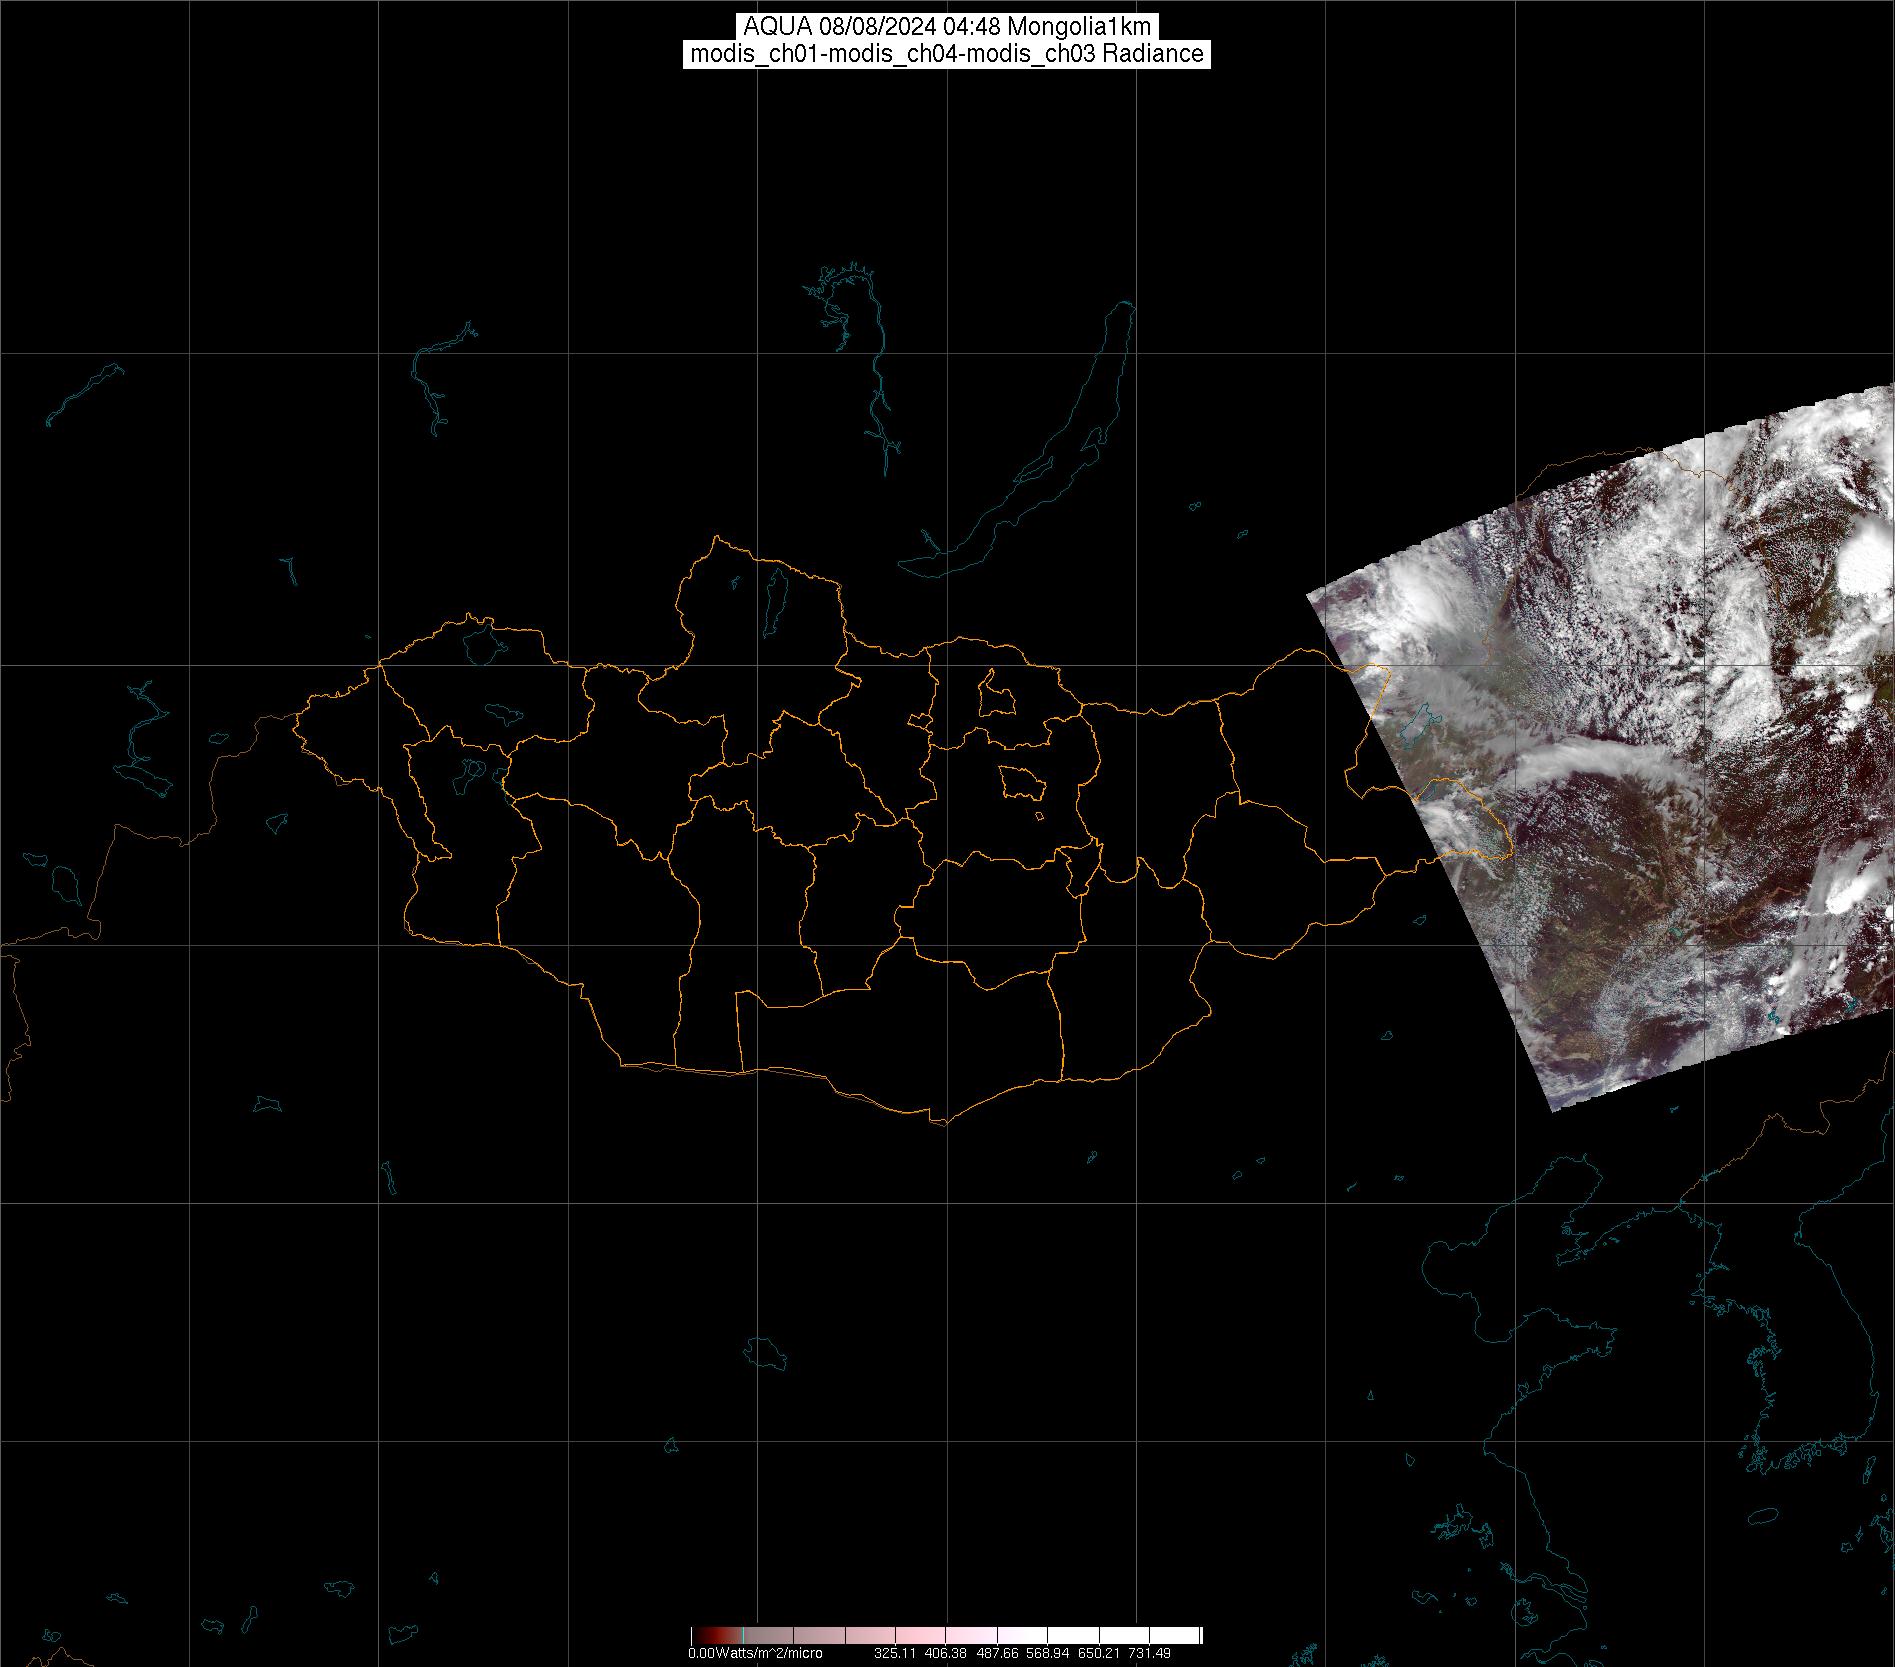The image size is (1895, 1667).
Task: Click the modis_ch01-modis_ch04-modis_ch03 Radiance label
Action: point(947,54)
